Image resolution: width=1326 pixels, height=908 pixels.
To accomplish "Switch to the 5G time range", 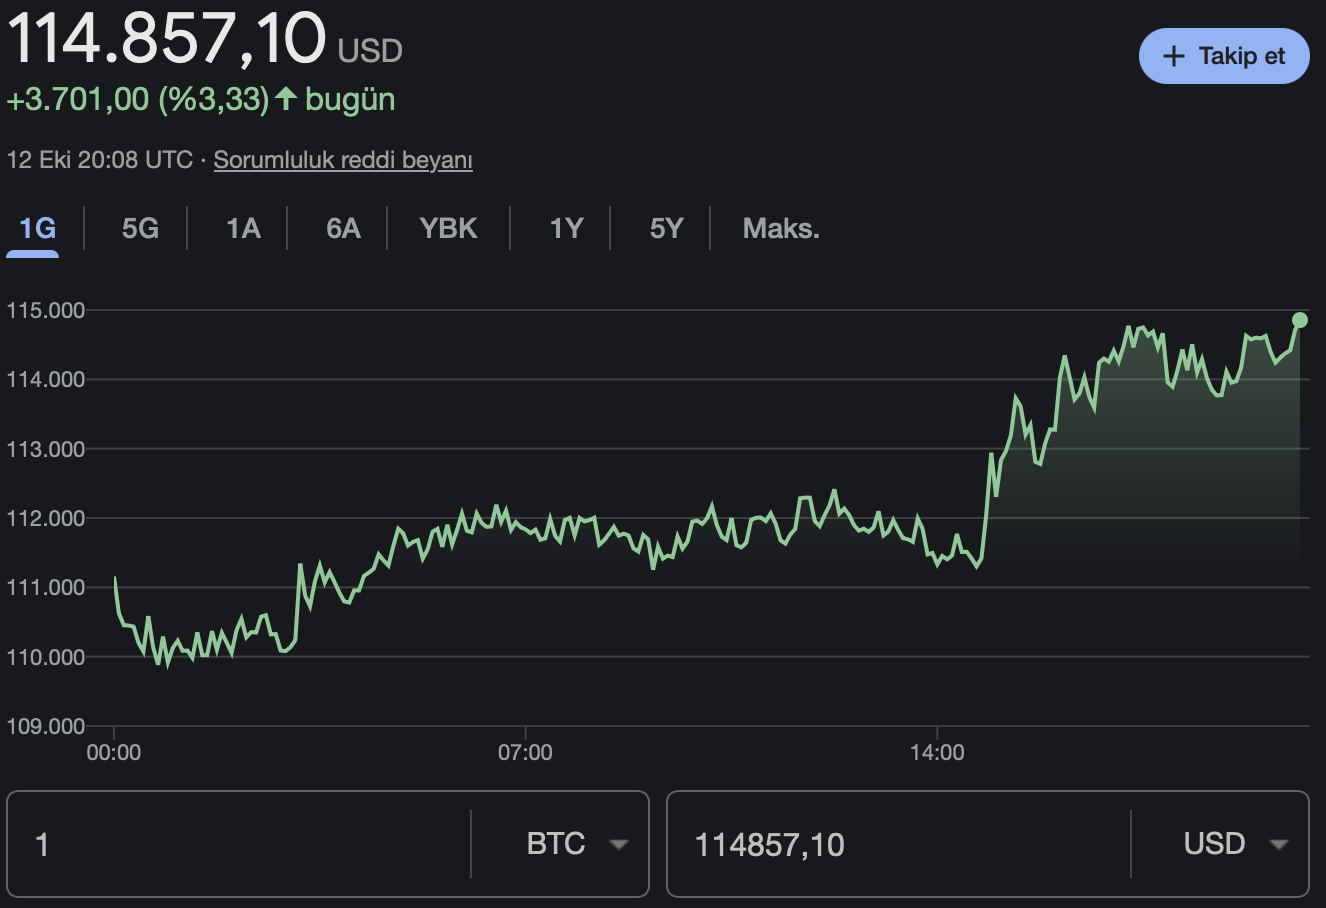I will [140, 229].
